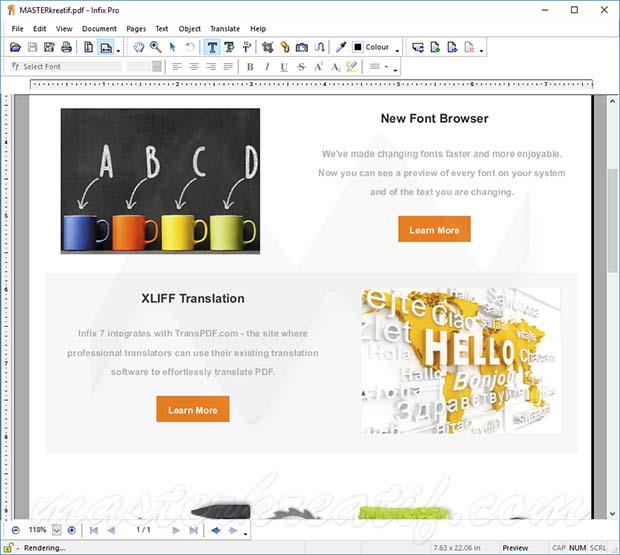Click the Print icon

pyautogui.click(x=66, y=47)
